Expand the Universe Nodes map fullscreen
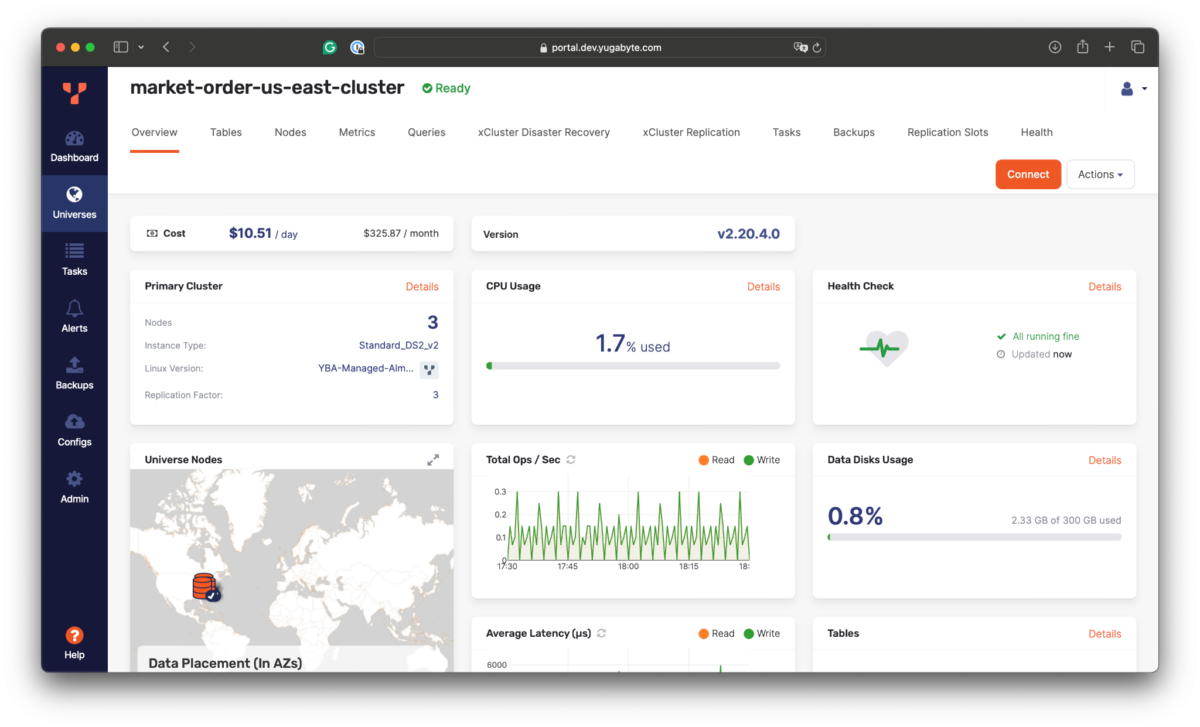1200x727 pixels. (433, 460)
